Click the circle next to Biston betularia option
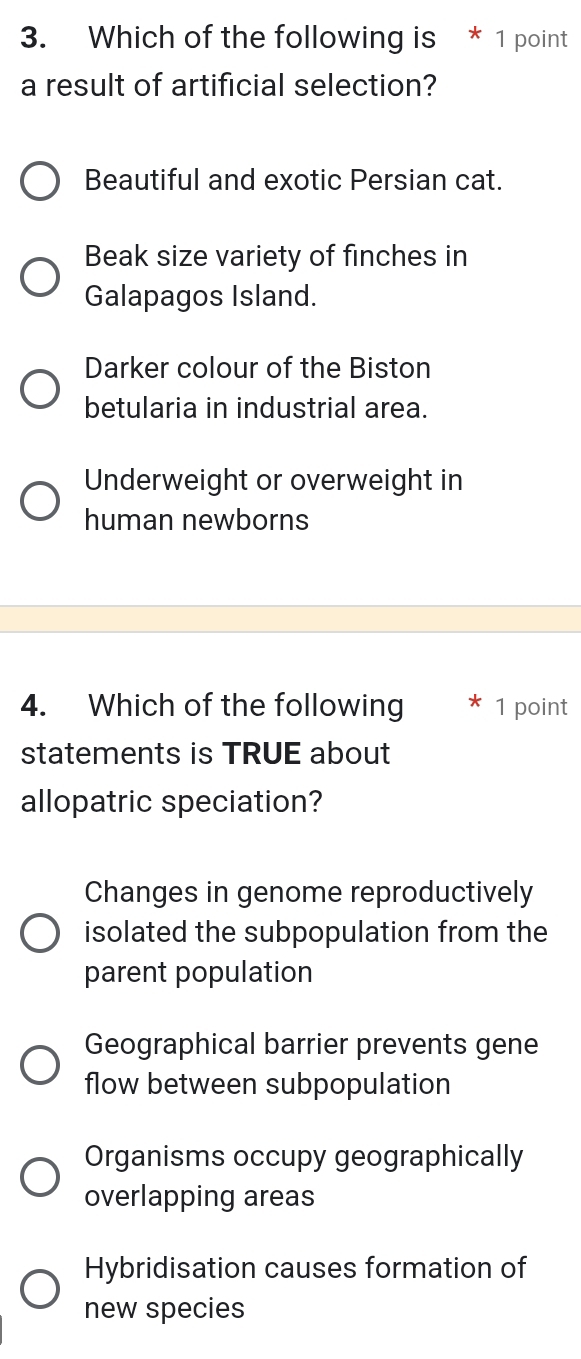The width and height of the screenshot is (581, 1359). [40, 388]
